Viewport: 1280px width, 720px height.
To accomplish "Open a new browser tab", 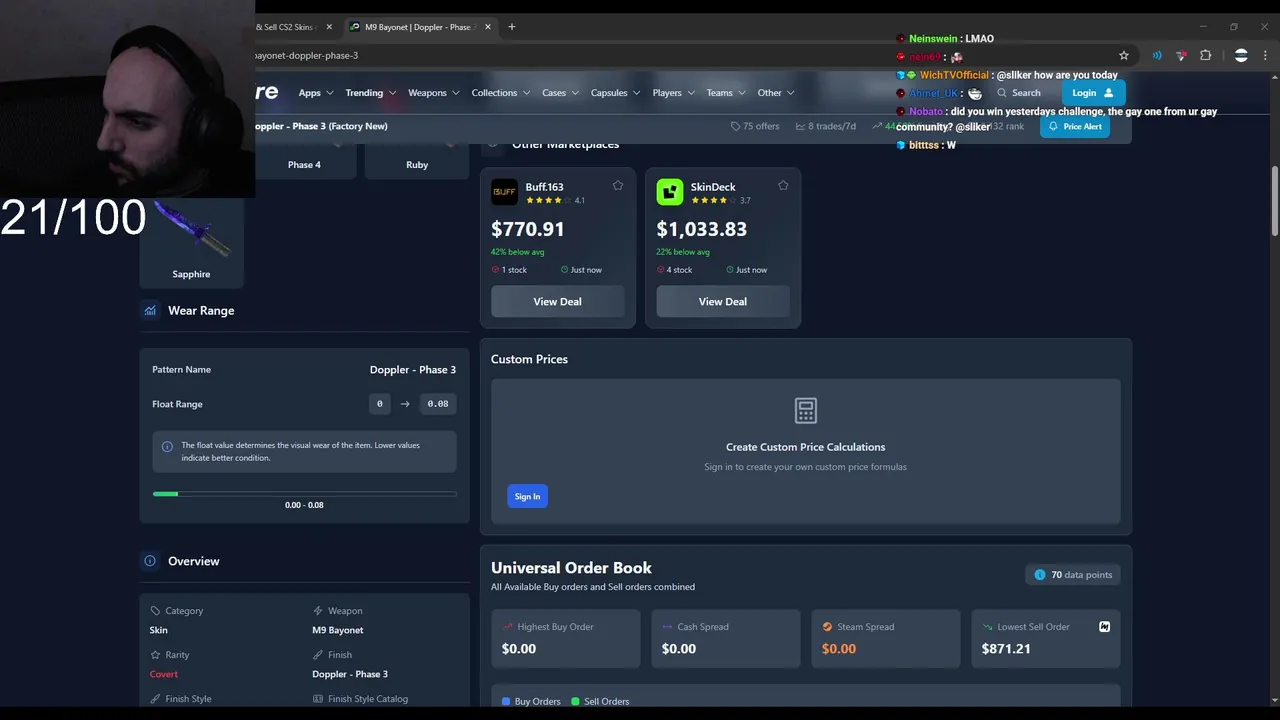I will [x=511, y=27].
